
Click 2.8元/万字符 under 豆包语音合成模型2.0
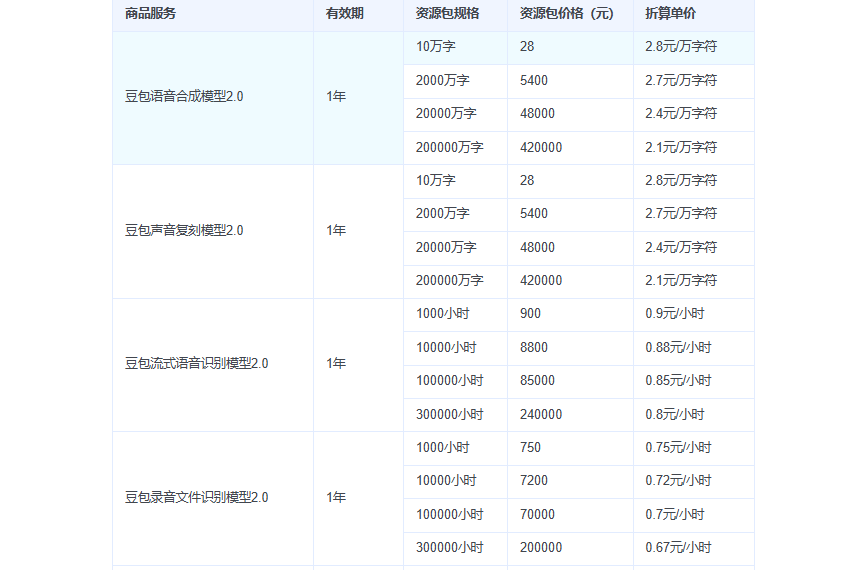(x=694, y=47)
